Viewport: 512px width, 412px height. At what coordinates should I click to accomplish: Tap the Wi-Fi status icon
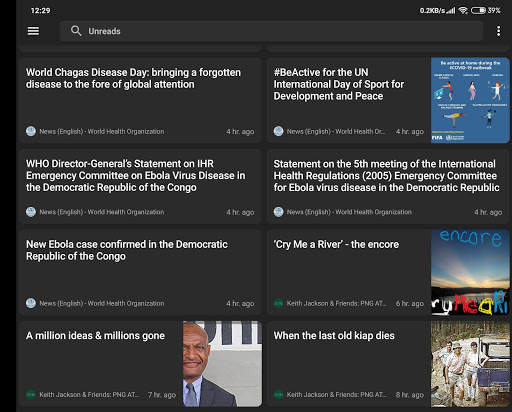click(463, 10)
